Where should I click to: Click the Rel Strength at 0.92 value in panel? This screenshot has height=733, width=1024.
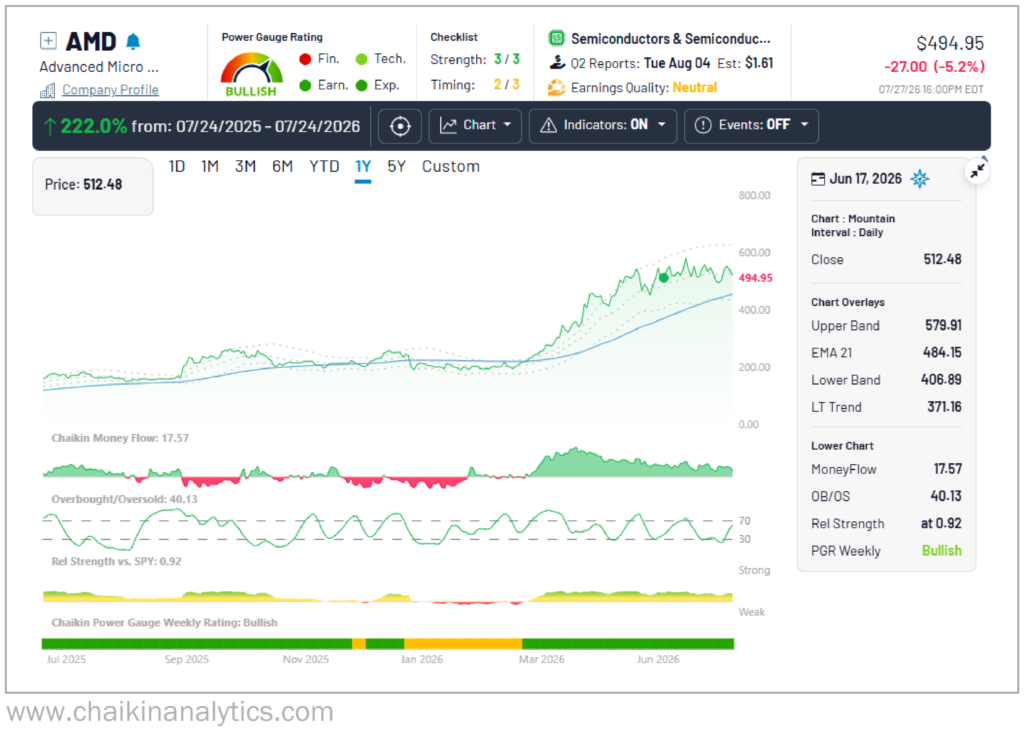[941, 523]
